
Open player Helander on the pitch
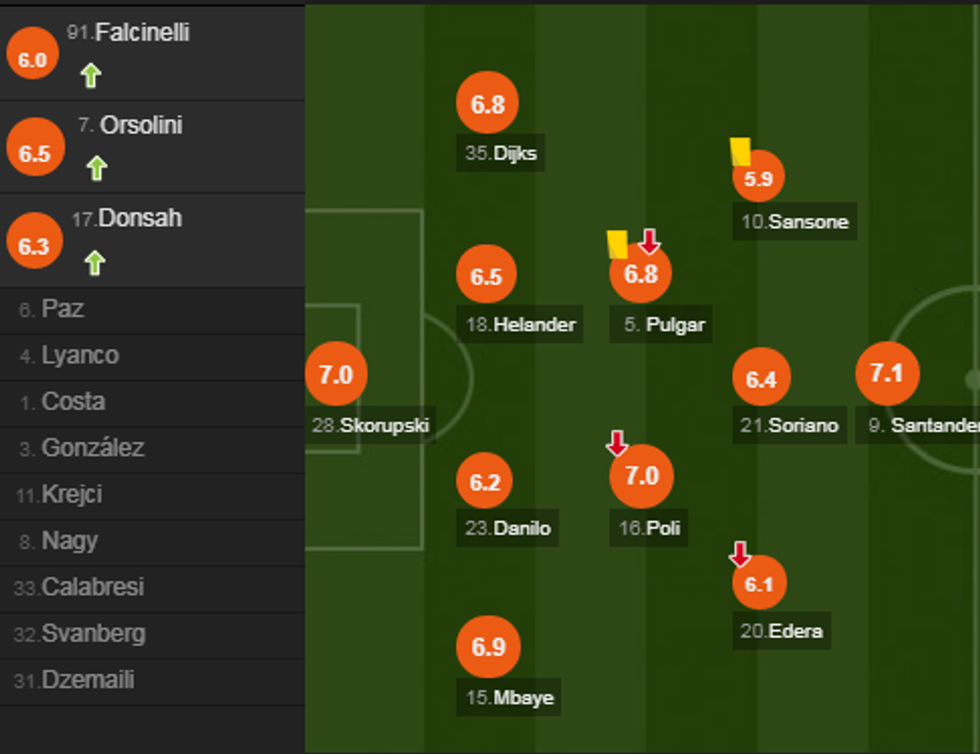521,325
